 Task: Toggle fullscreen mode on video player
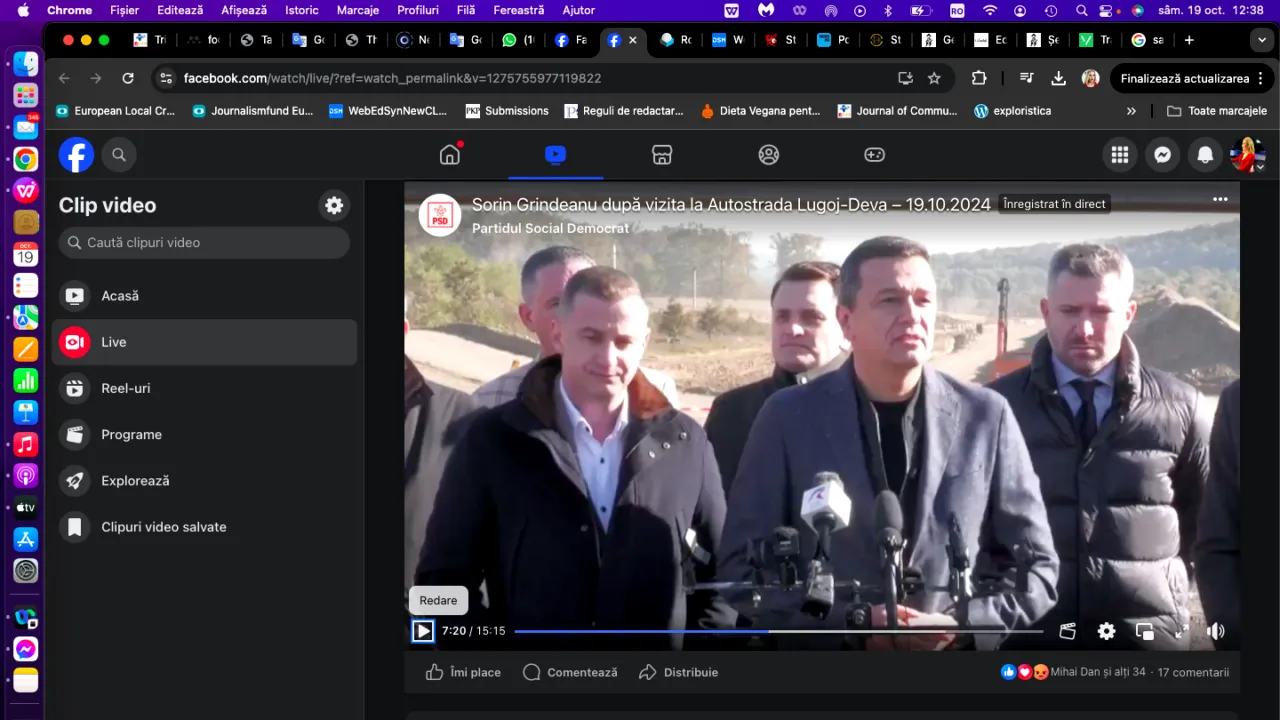(x=1181, y=631)
